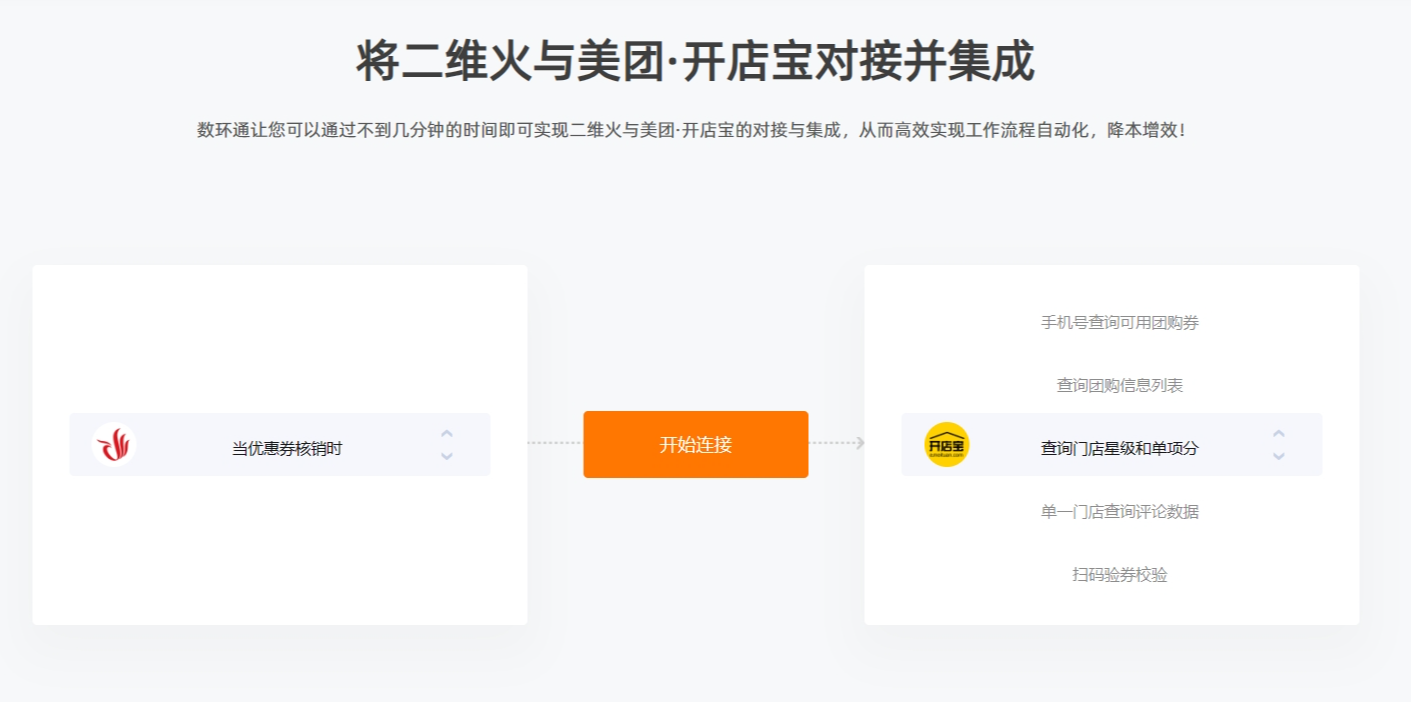Click the page heading 将二维火与美团·开店宝对接并集成

696,61
